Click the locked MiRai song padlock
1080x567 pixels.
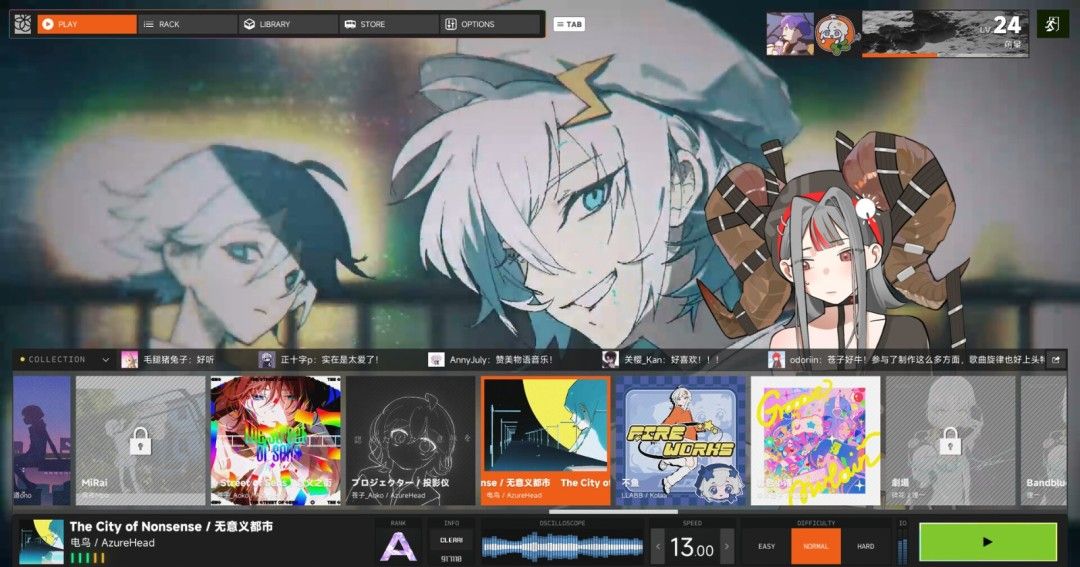(x=140, y=439)
